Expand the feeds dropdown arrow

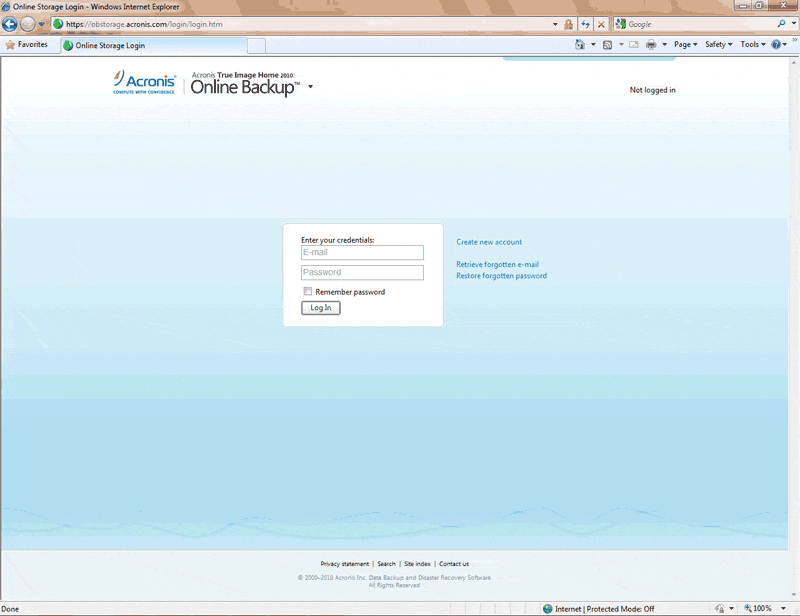point(621,45)
